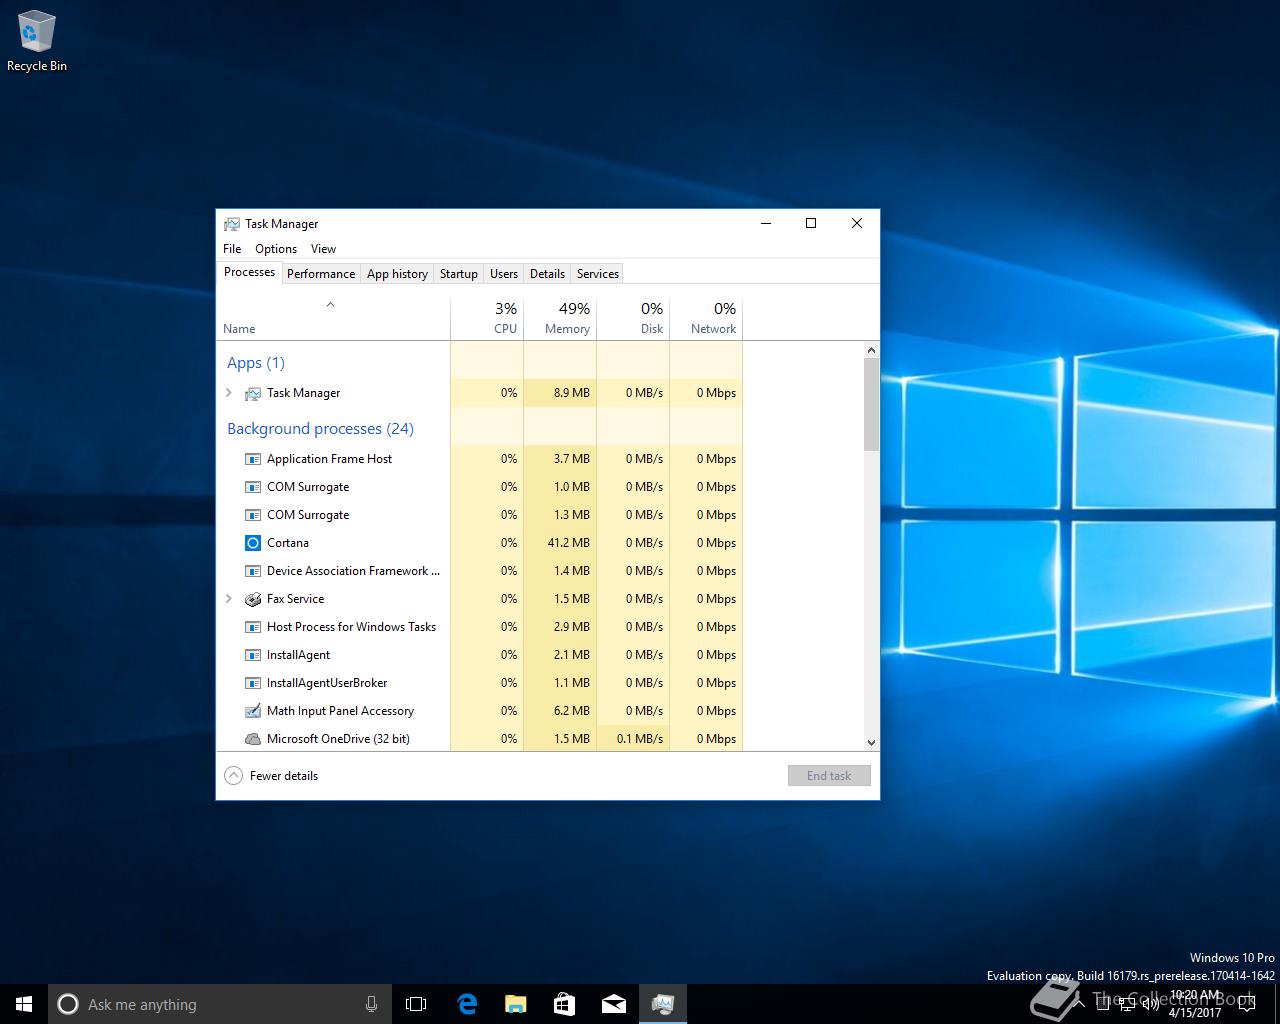Viewport: 1280px width, 1024px height.
Task: Click the End task button
Action: pos(829,775)
